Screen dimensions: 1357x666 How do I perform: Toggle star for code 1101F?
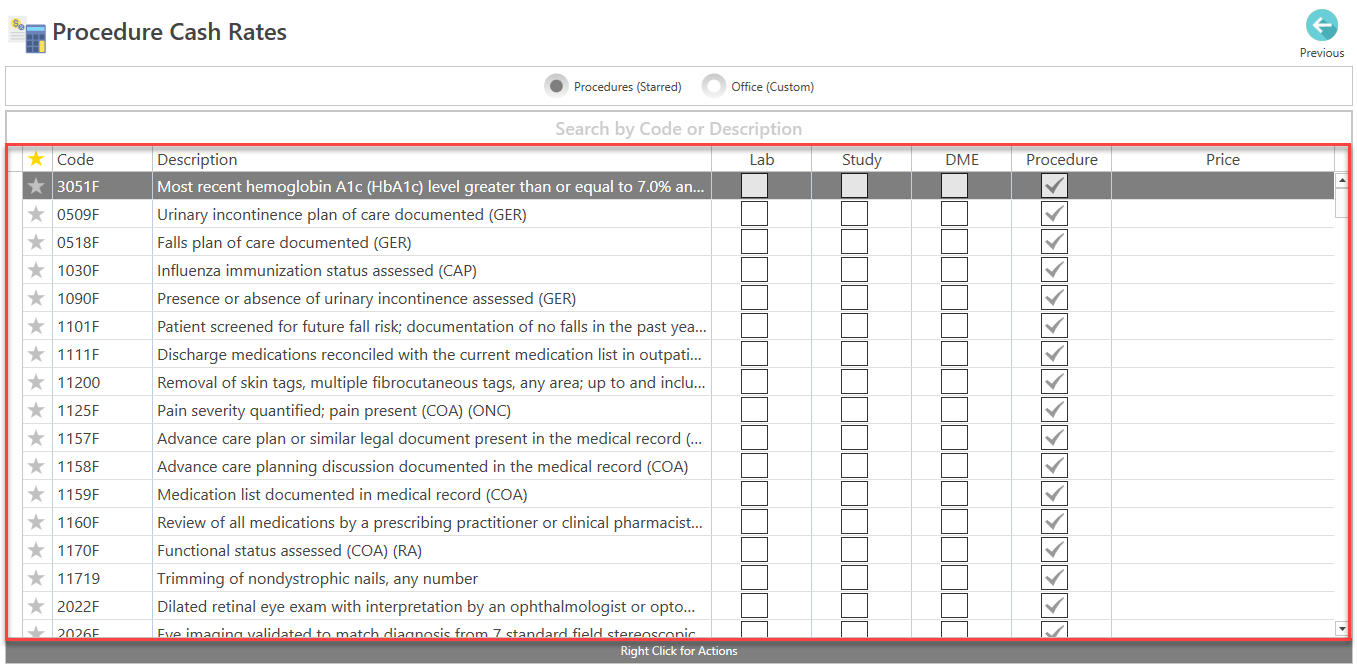pos(37,326)
